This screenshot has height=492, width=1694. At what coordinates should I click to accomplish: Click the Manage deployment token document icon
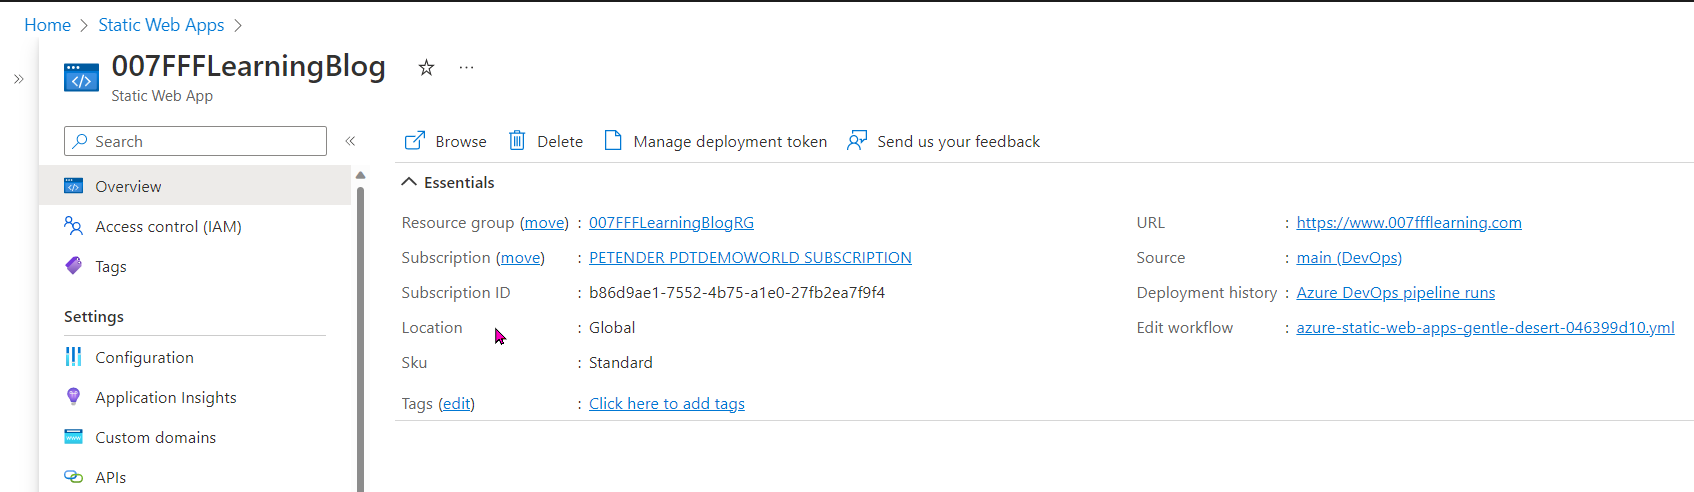coord(613,141)
